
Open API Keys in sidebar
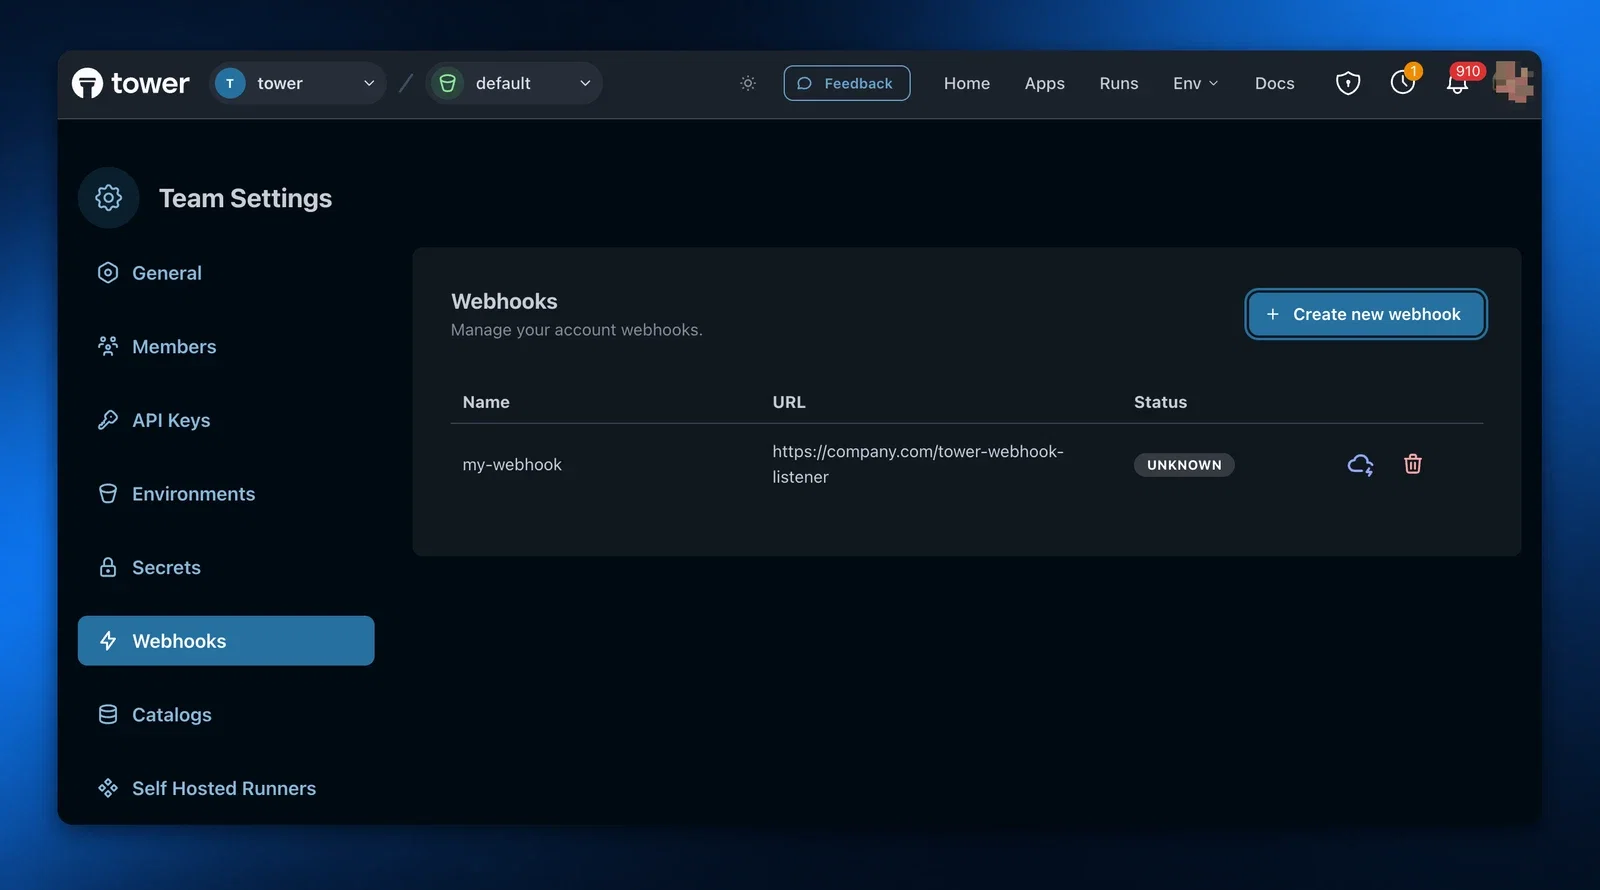point(226,420)
